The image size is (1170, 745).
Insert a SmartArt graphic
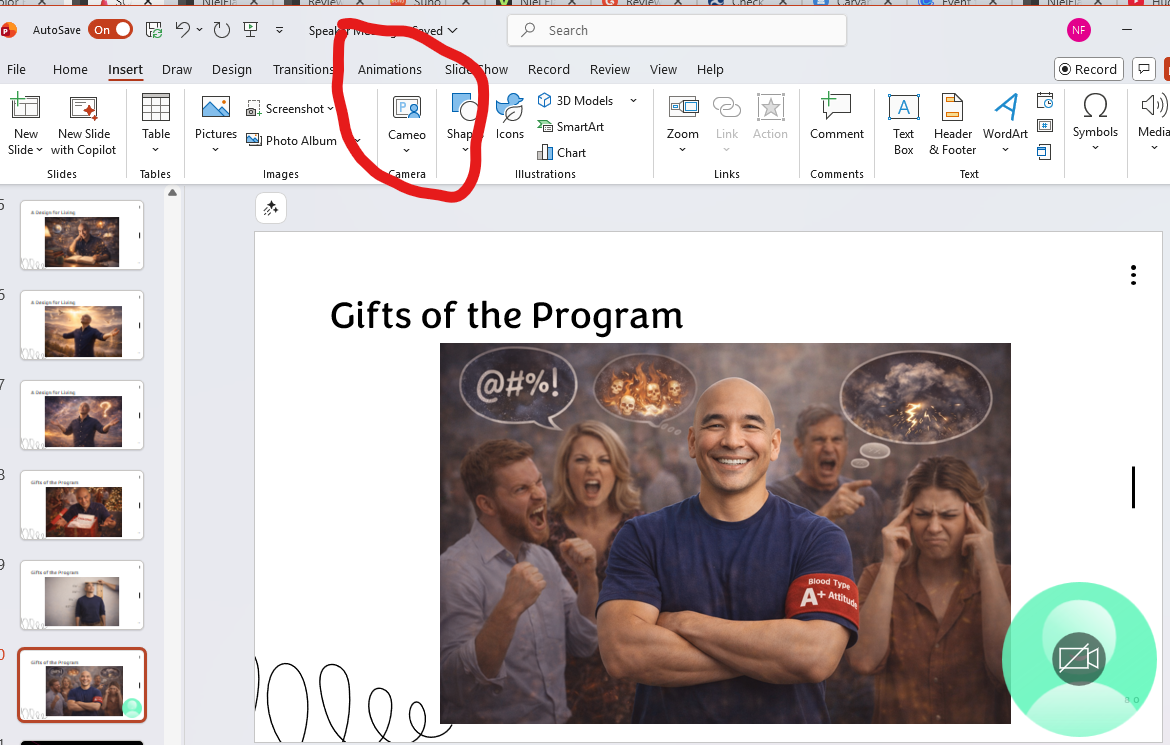(x=571, y=126)
